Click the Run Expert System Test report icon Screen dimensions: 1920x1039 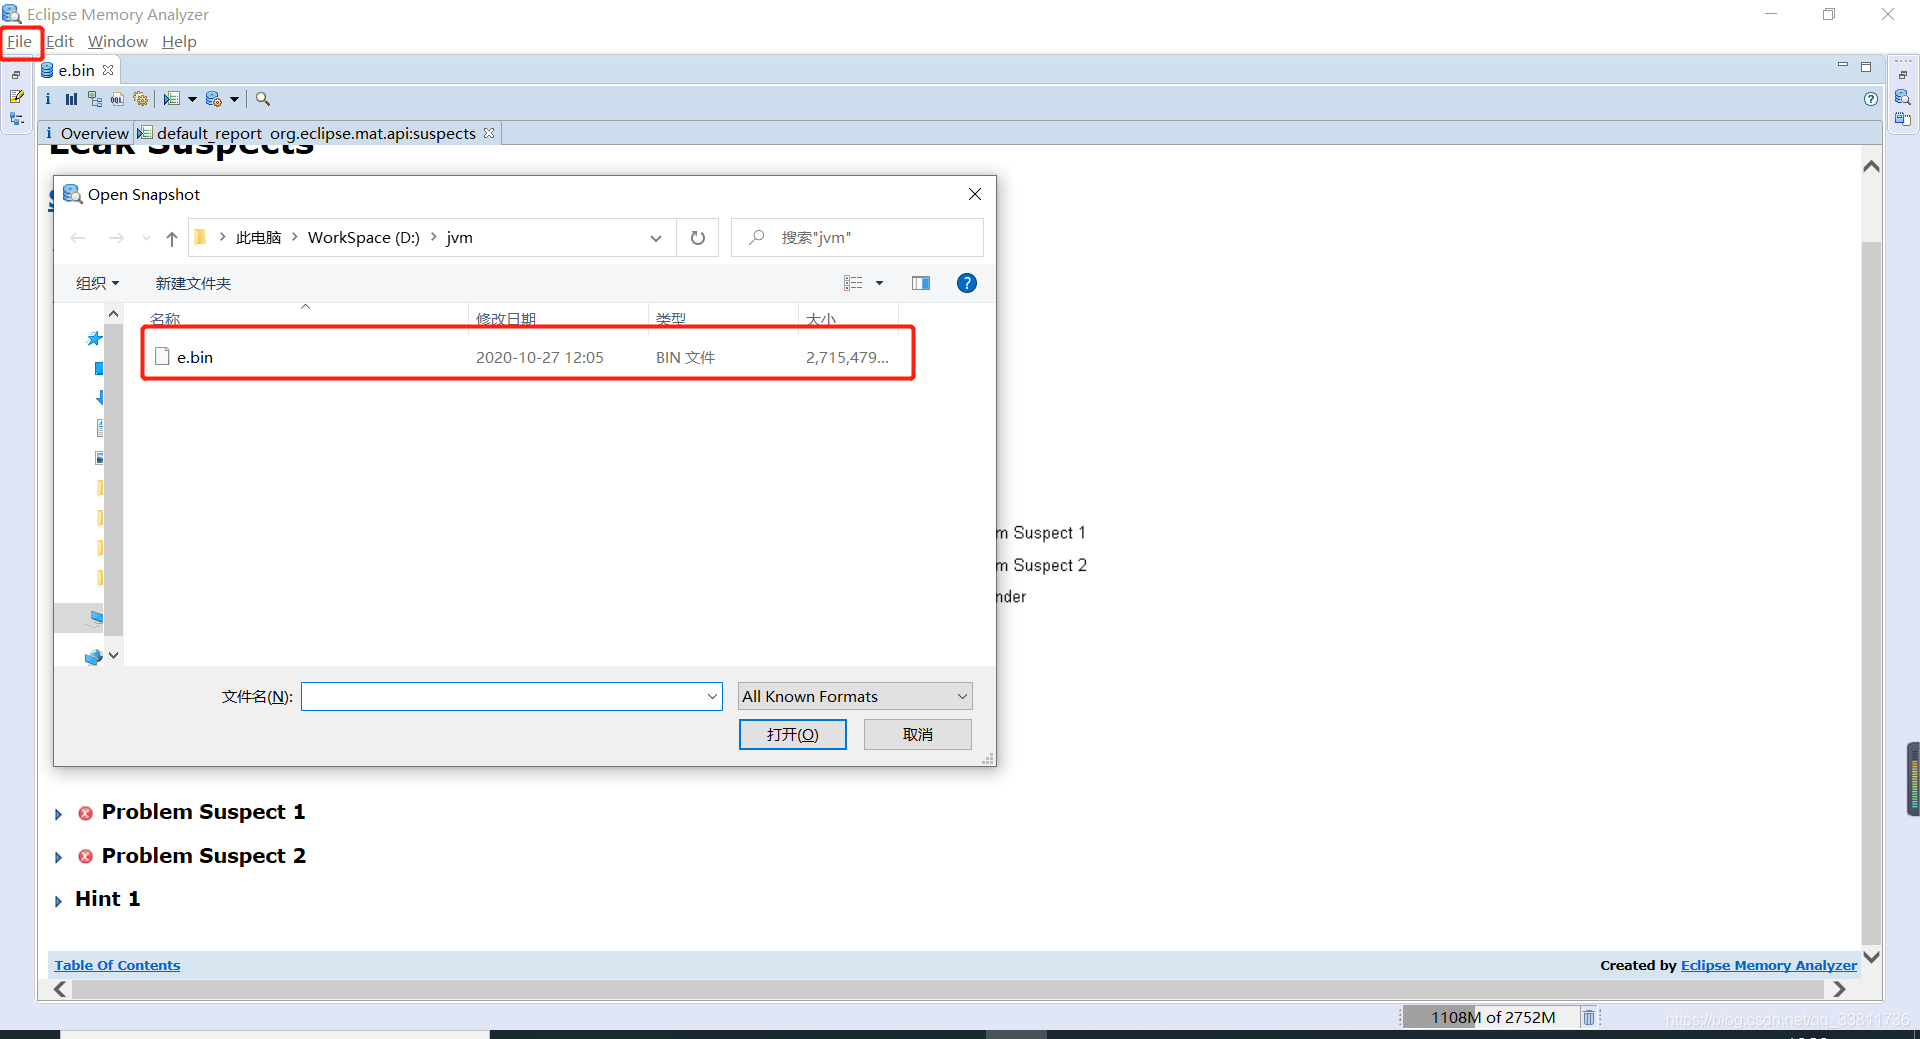pos(172,99)
